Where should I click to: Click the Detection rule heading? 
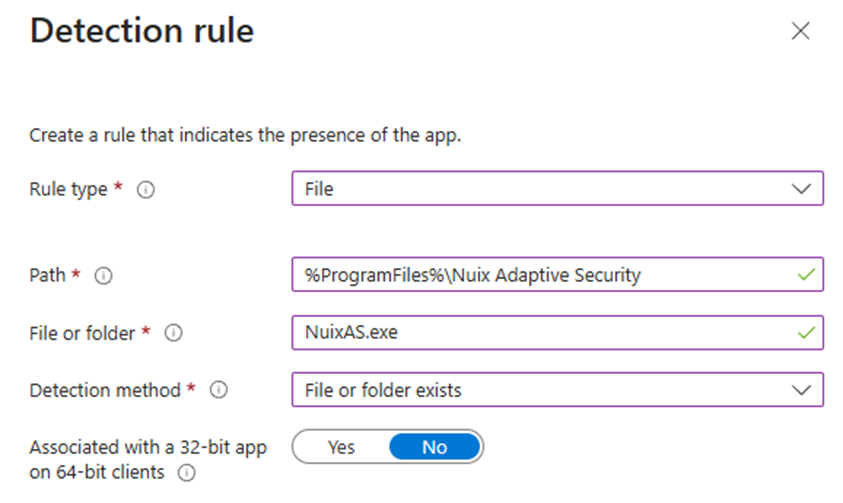[x=142, y=31]
